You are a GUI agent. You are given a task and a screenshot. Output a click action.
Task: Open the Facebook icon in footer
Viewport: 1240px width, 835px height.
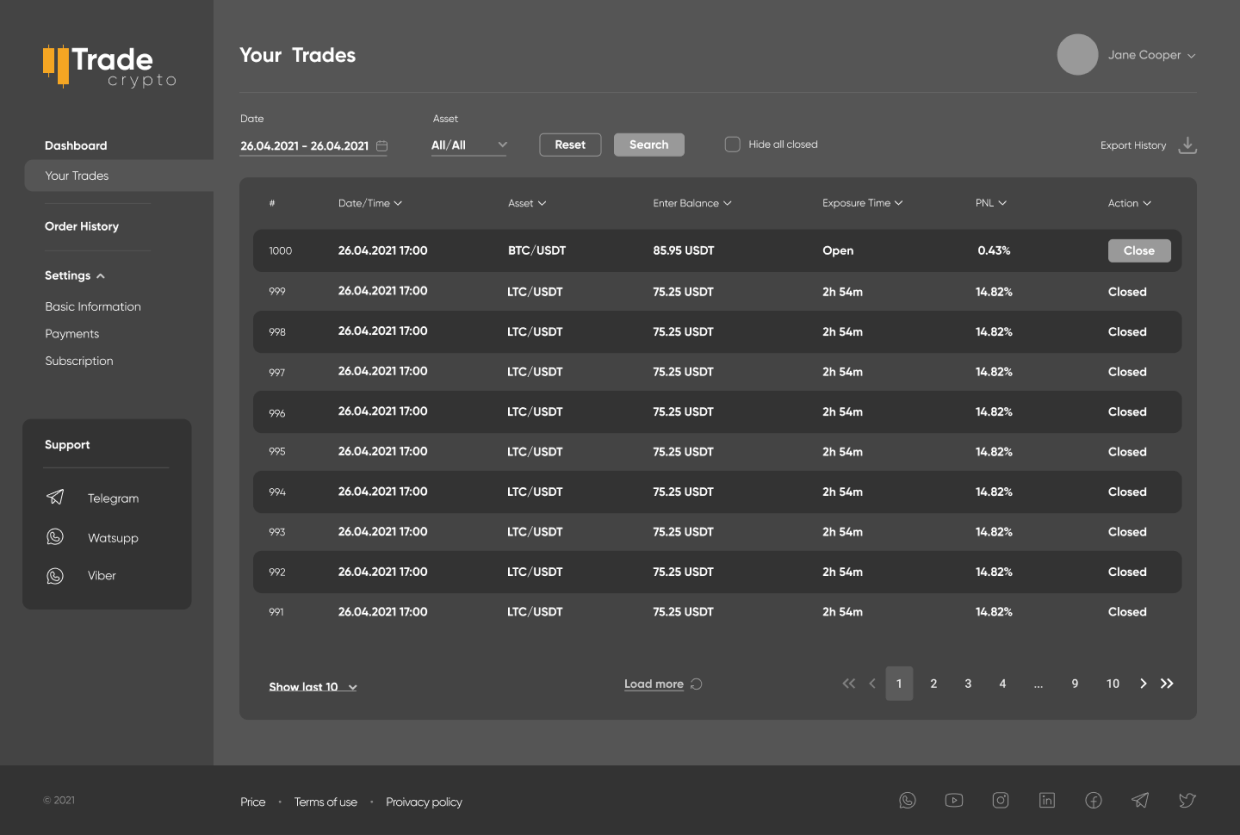pyautogui.click(x=1093, y=800)
